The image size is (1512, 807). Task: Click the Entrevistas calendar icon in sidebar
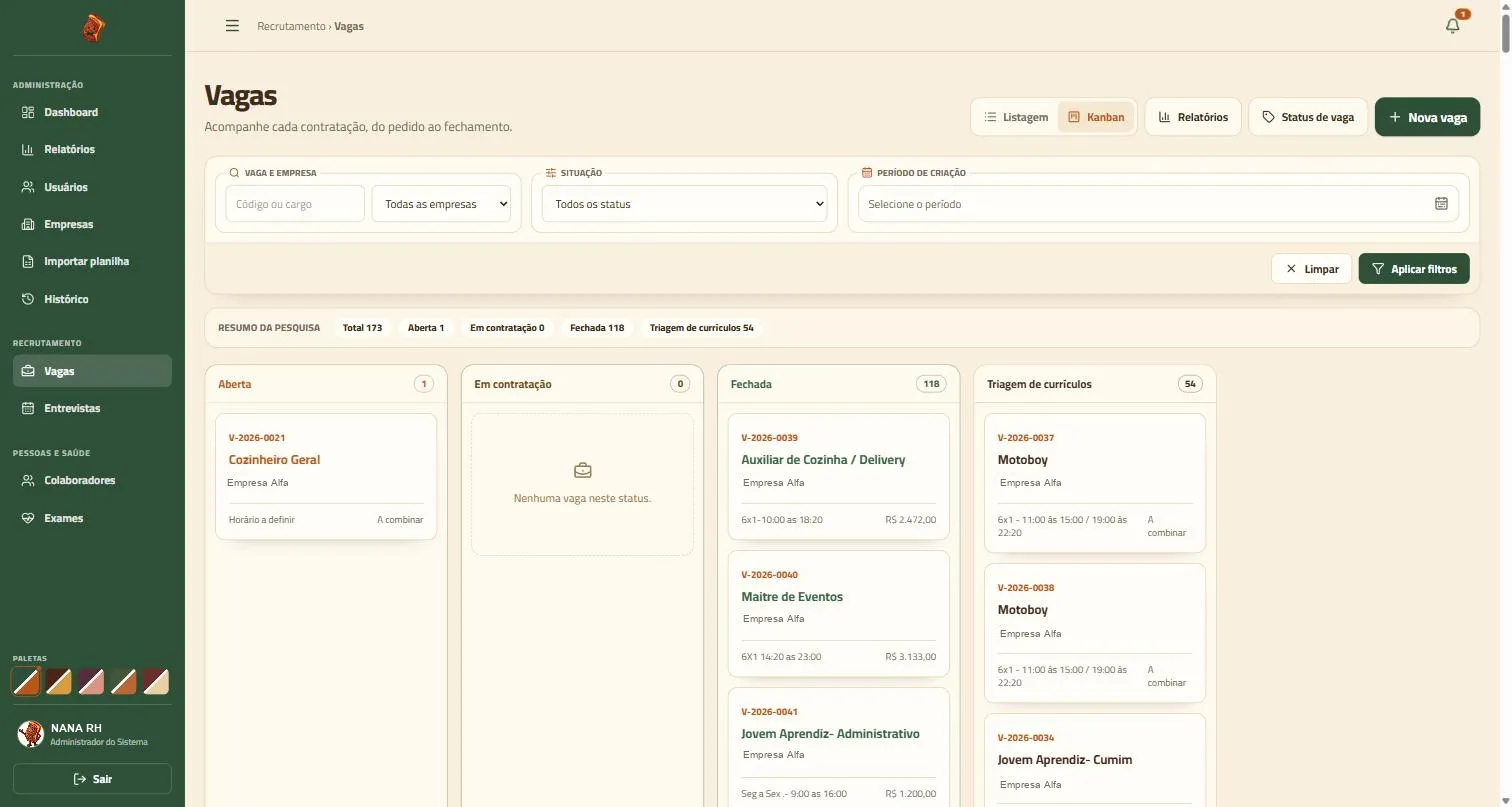coord(28,408)
